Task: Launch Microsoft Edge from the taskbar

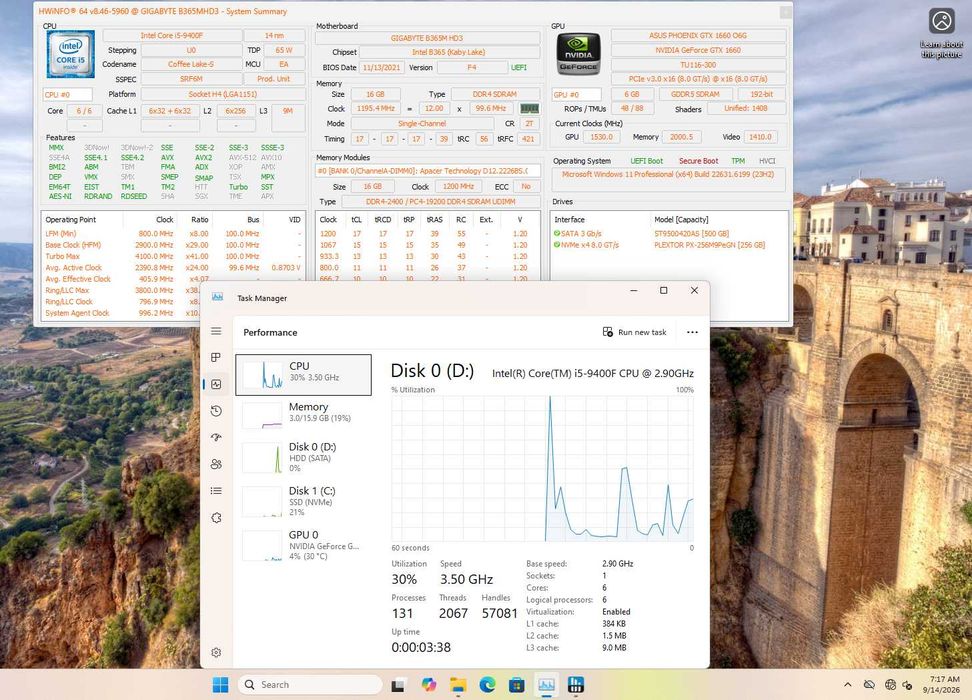Action: coord(487,684)
